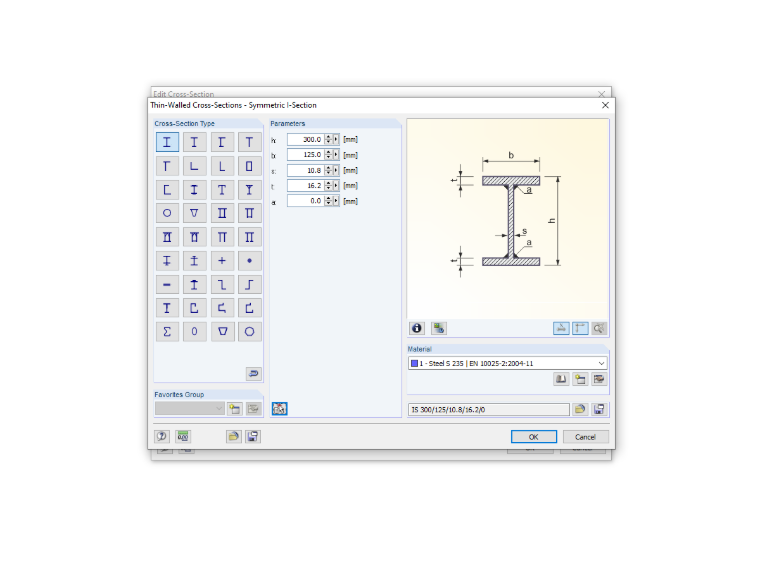The image size is (760, 570).
Task: Select the C channel section type
Action: pyautogui.click(x=167, y=190)
